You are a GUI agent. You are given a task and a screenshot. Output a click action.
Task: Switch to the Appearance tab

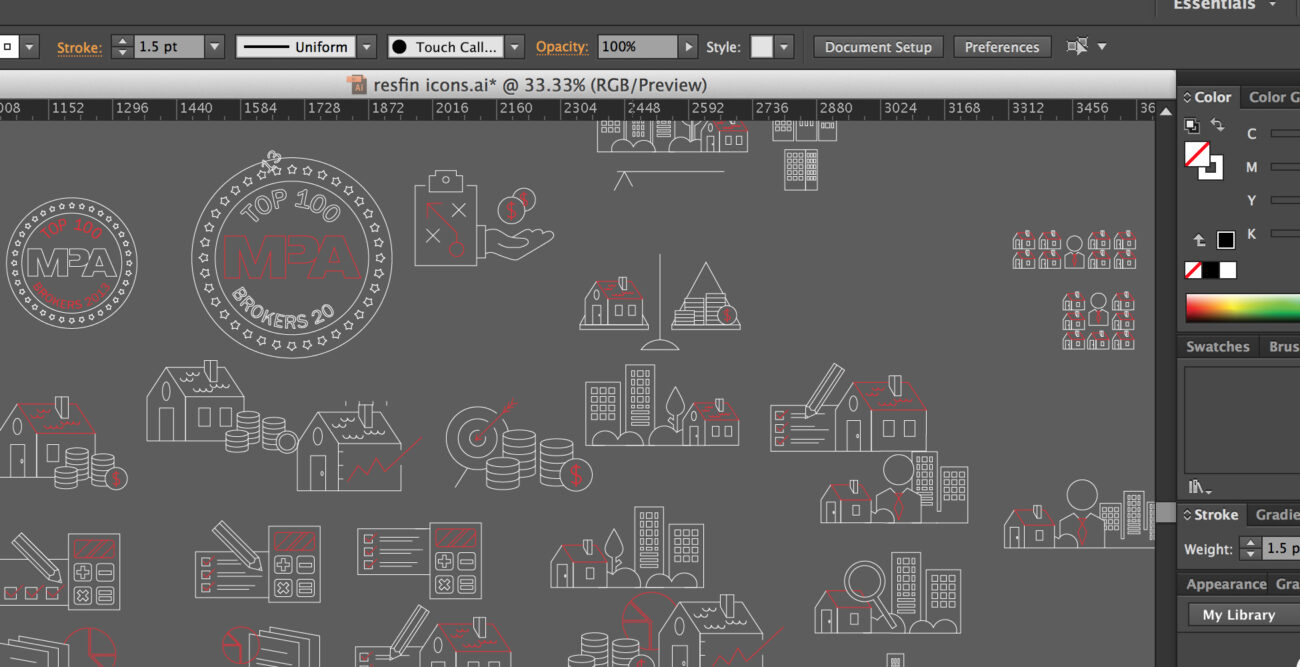(1226, 584)
